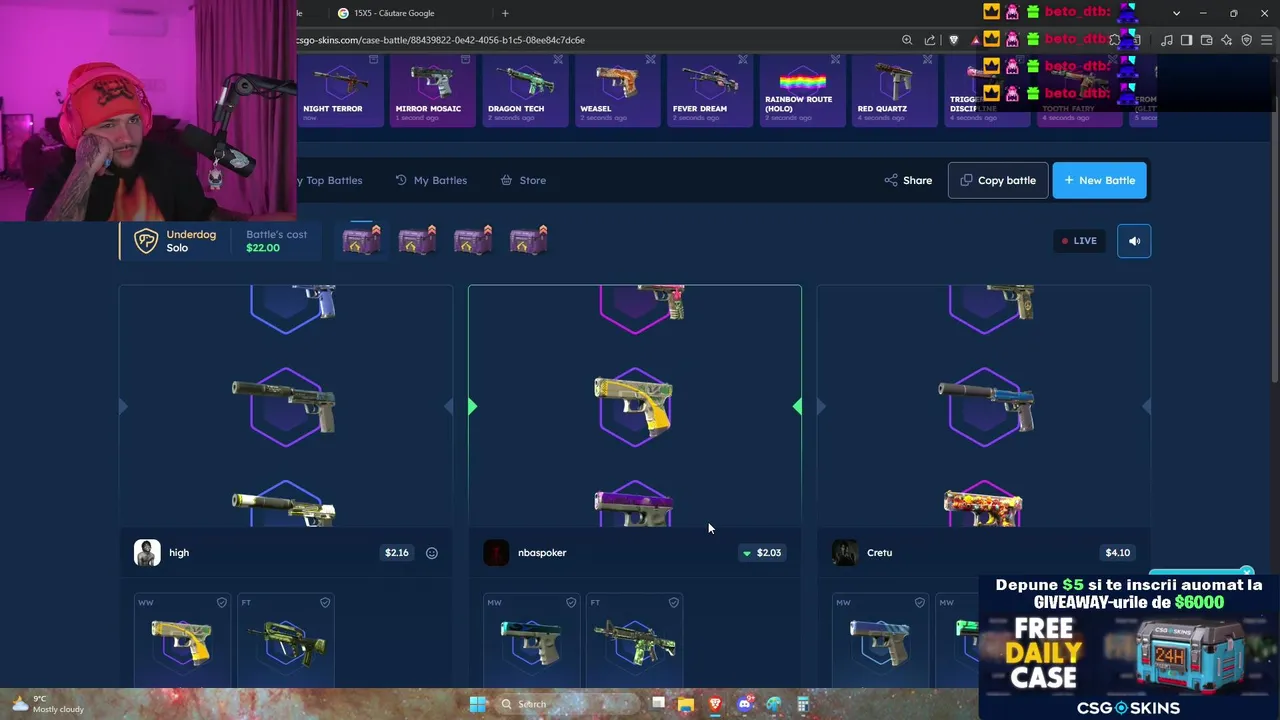Open Discord from the taskbar

click(744, 704)
